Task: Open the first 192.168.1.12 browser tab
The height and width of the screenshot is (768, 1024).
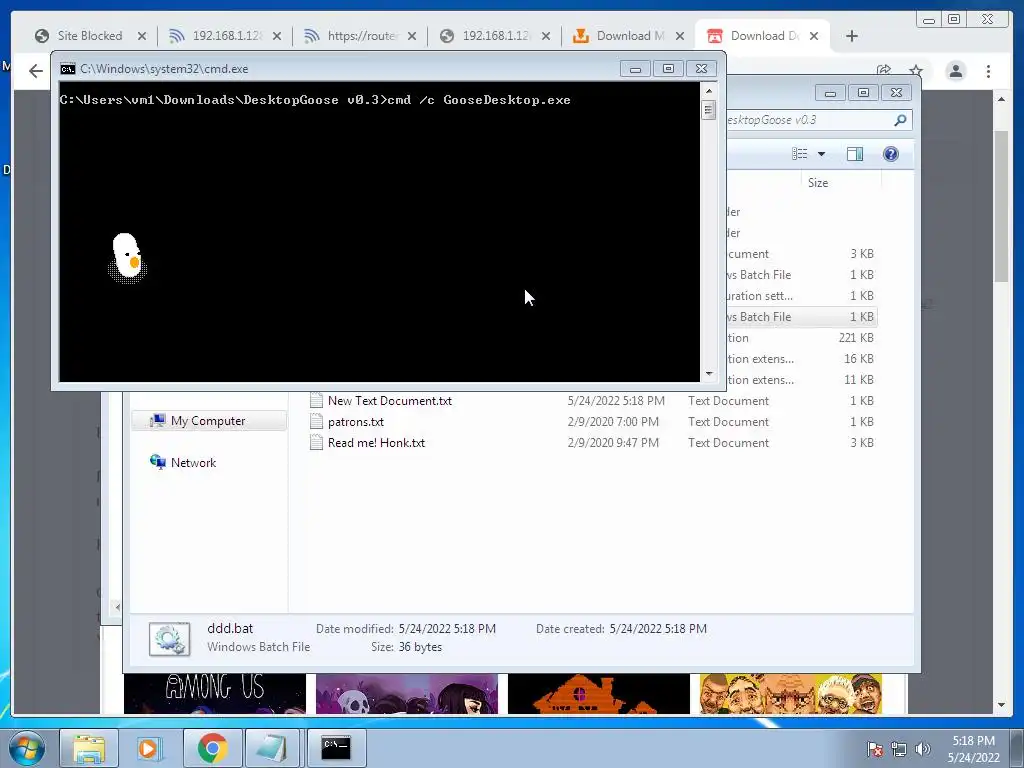Action: click(226, 36)
